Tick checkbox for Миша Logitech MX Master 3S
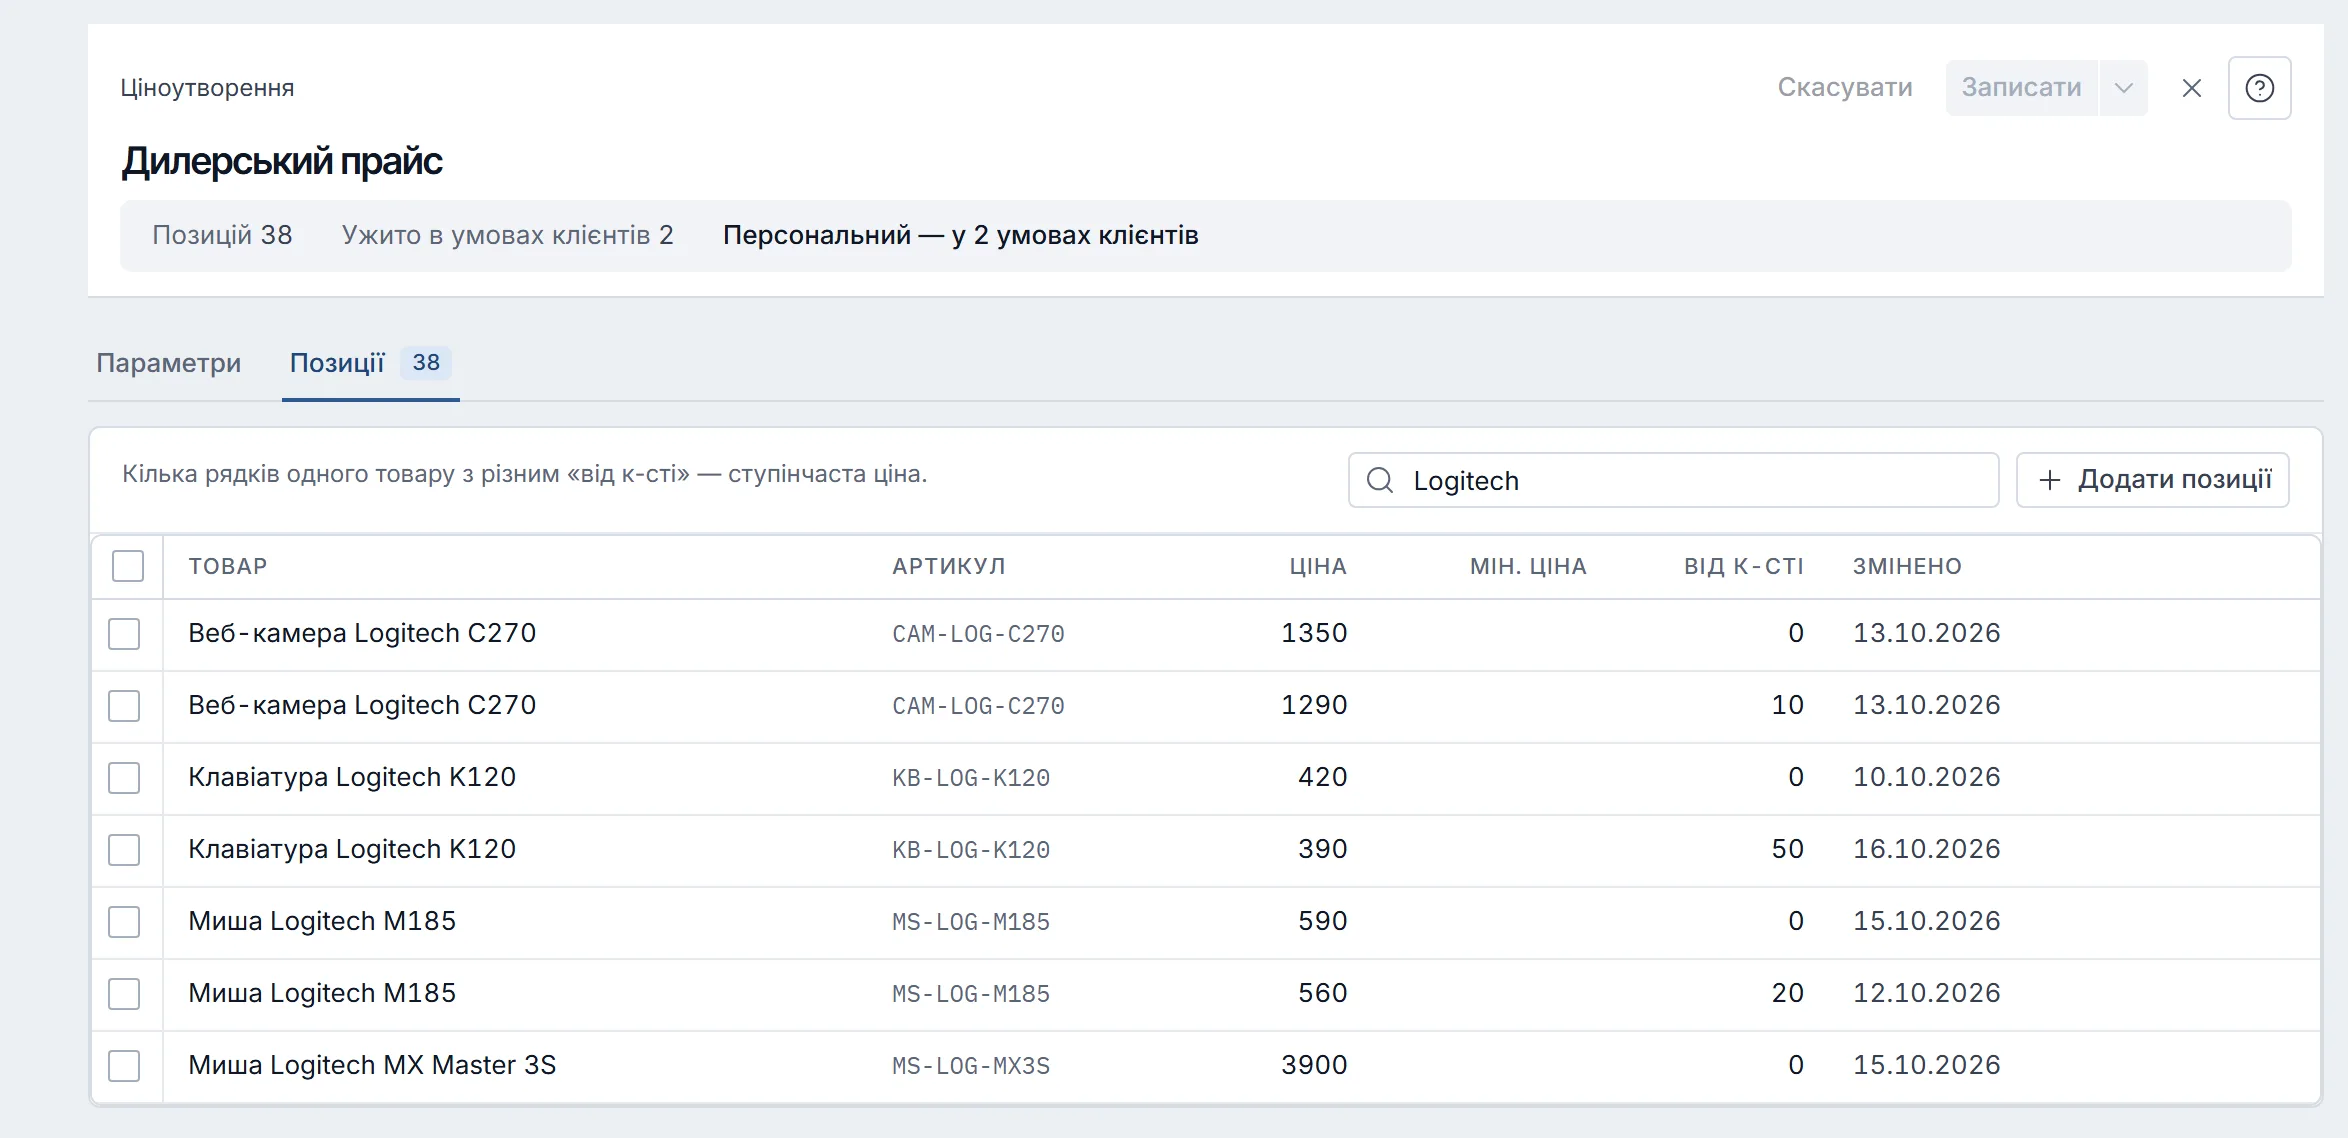2348x1138 pixels. [x=124, y=1066]
